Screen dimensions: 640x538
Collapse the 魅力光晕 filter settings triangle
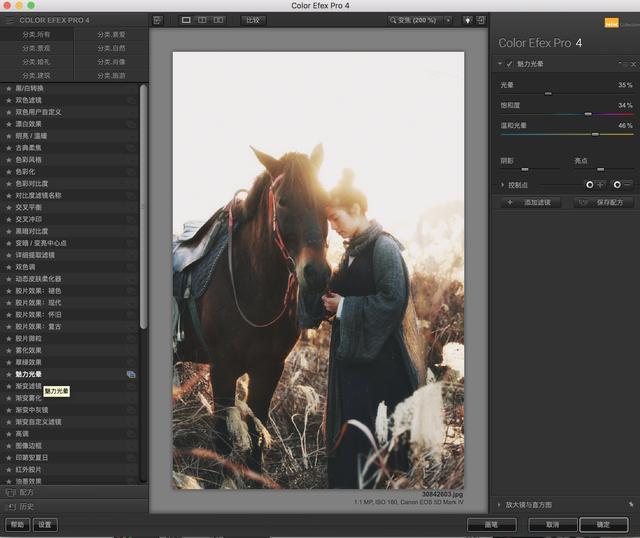[x=500, y=64]
